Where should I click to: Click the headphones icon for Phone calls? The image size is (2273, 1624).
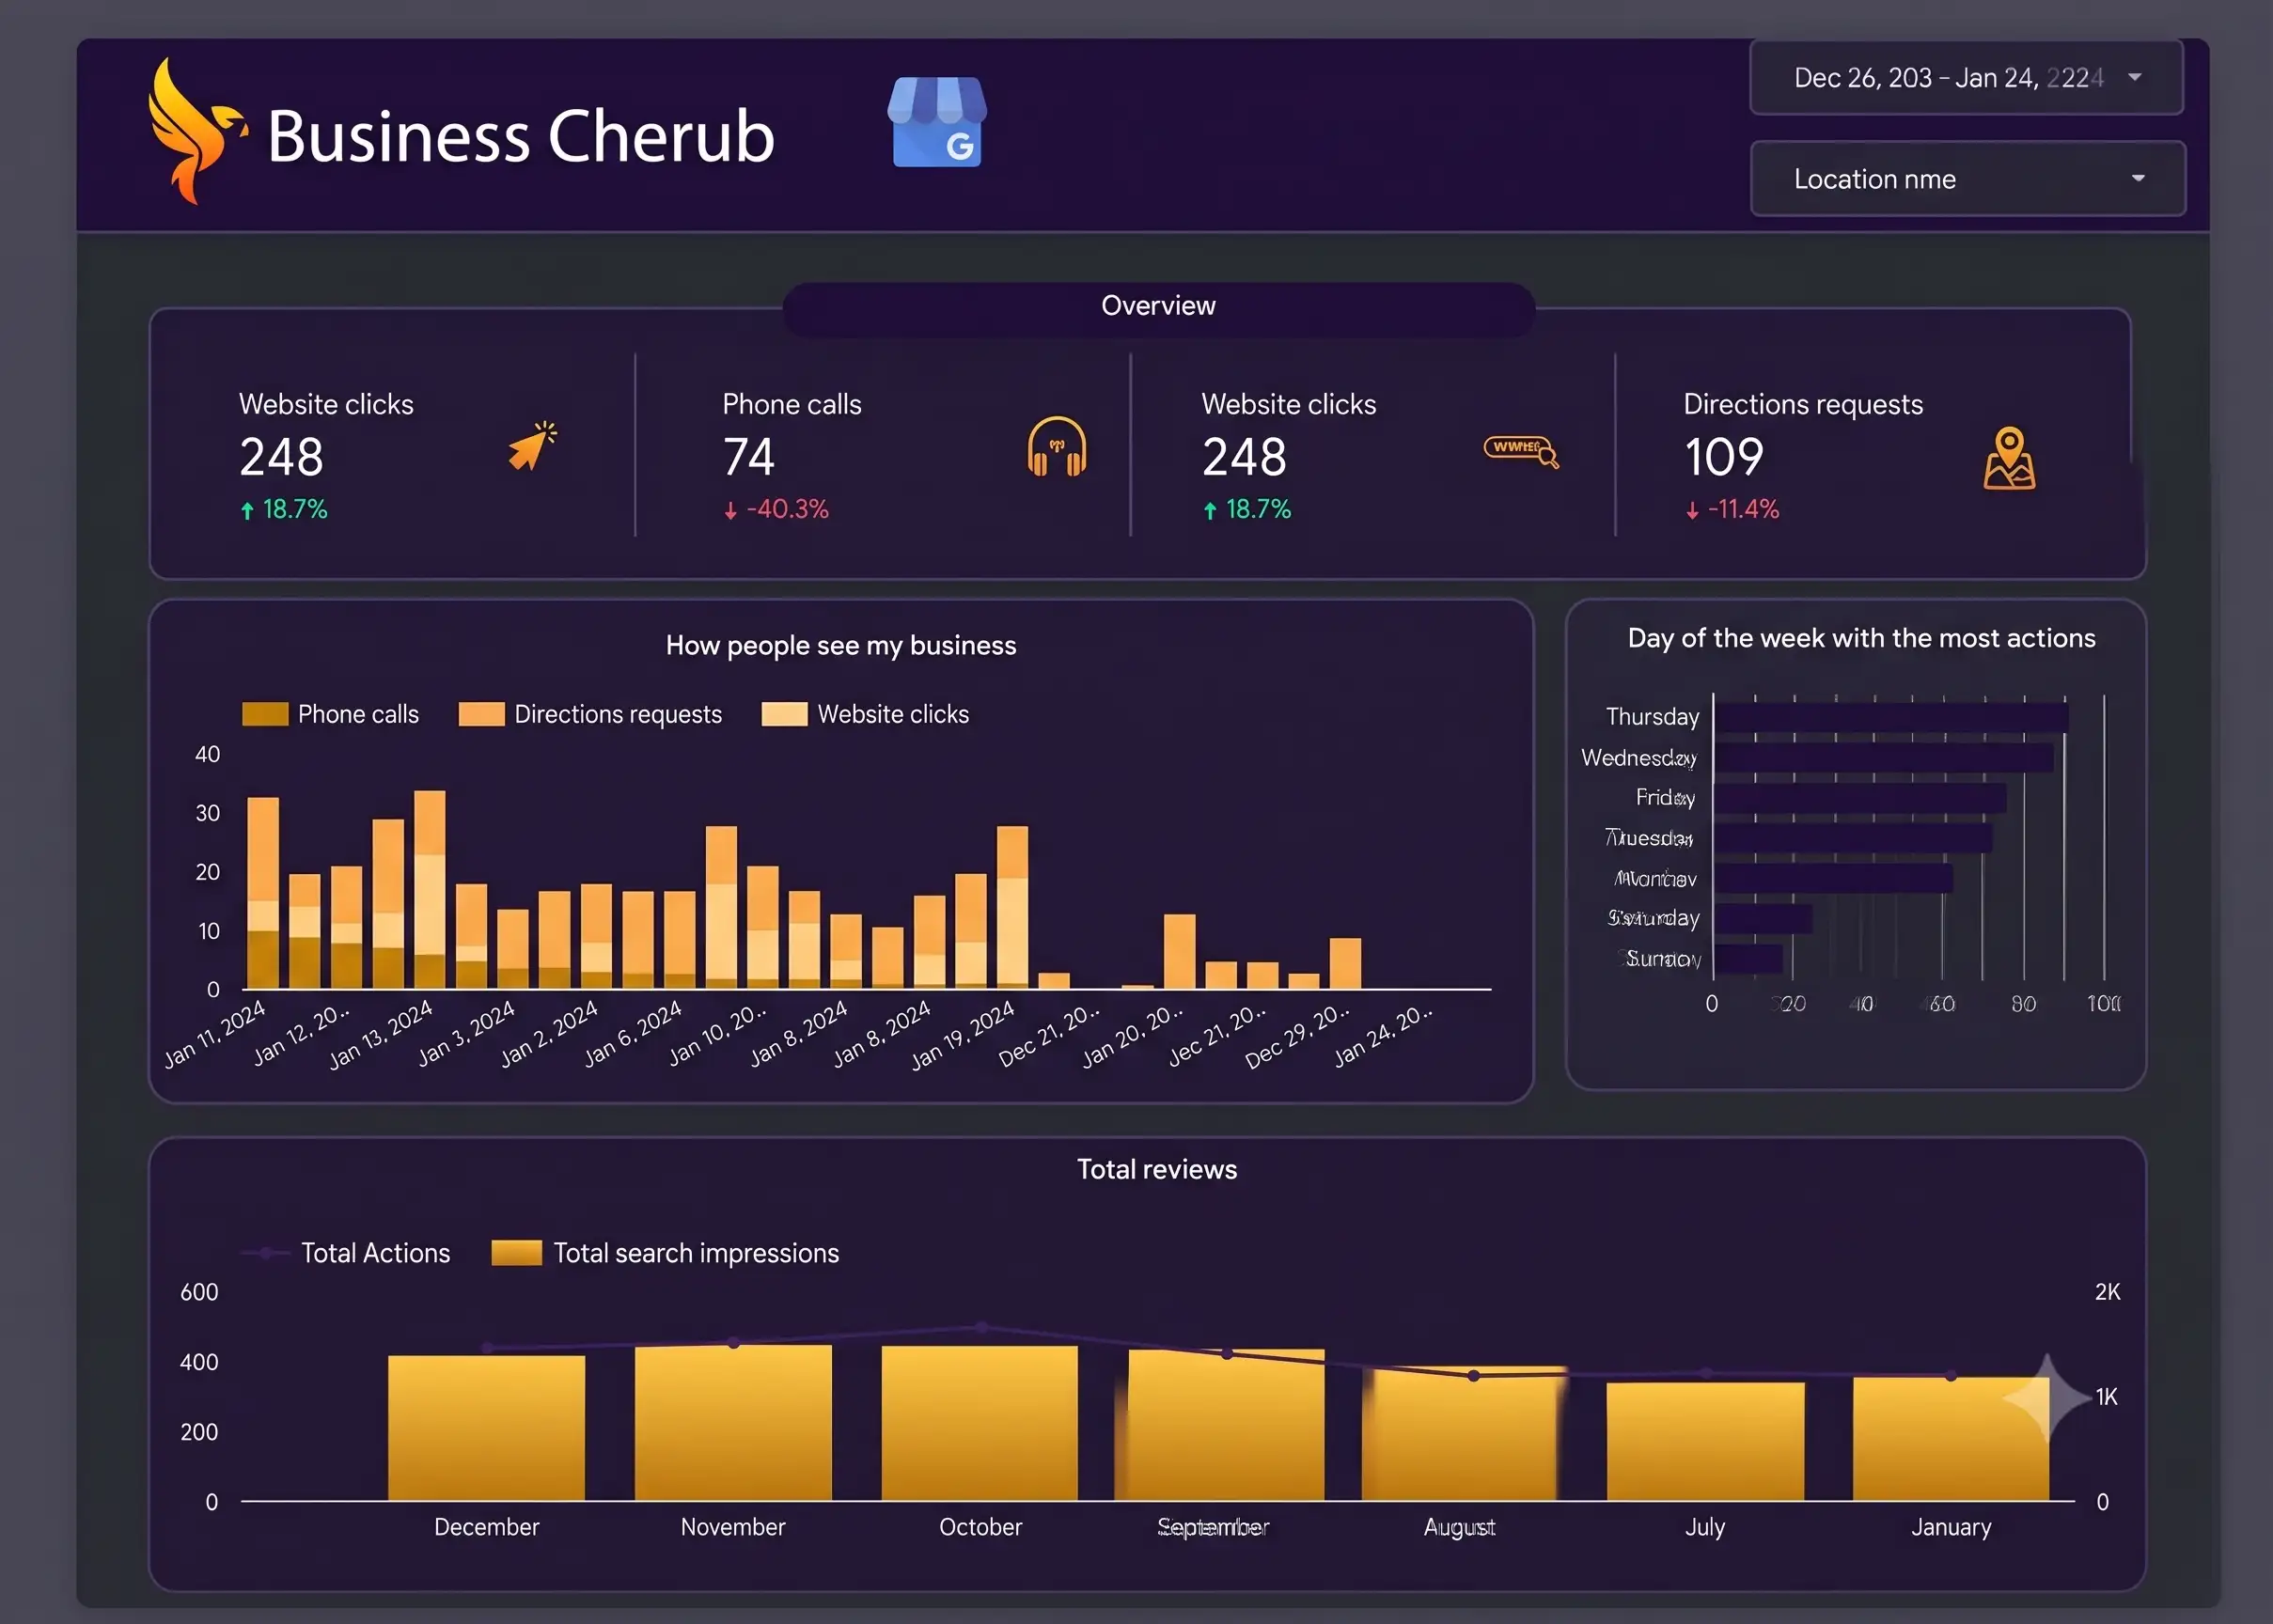[1056, 446]
